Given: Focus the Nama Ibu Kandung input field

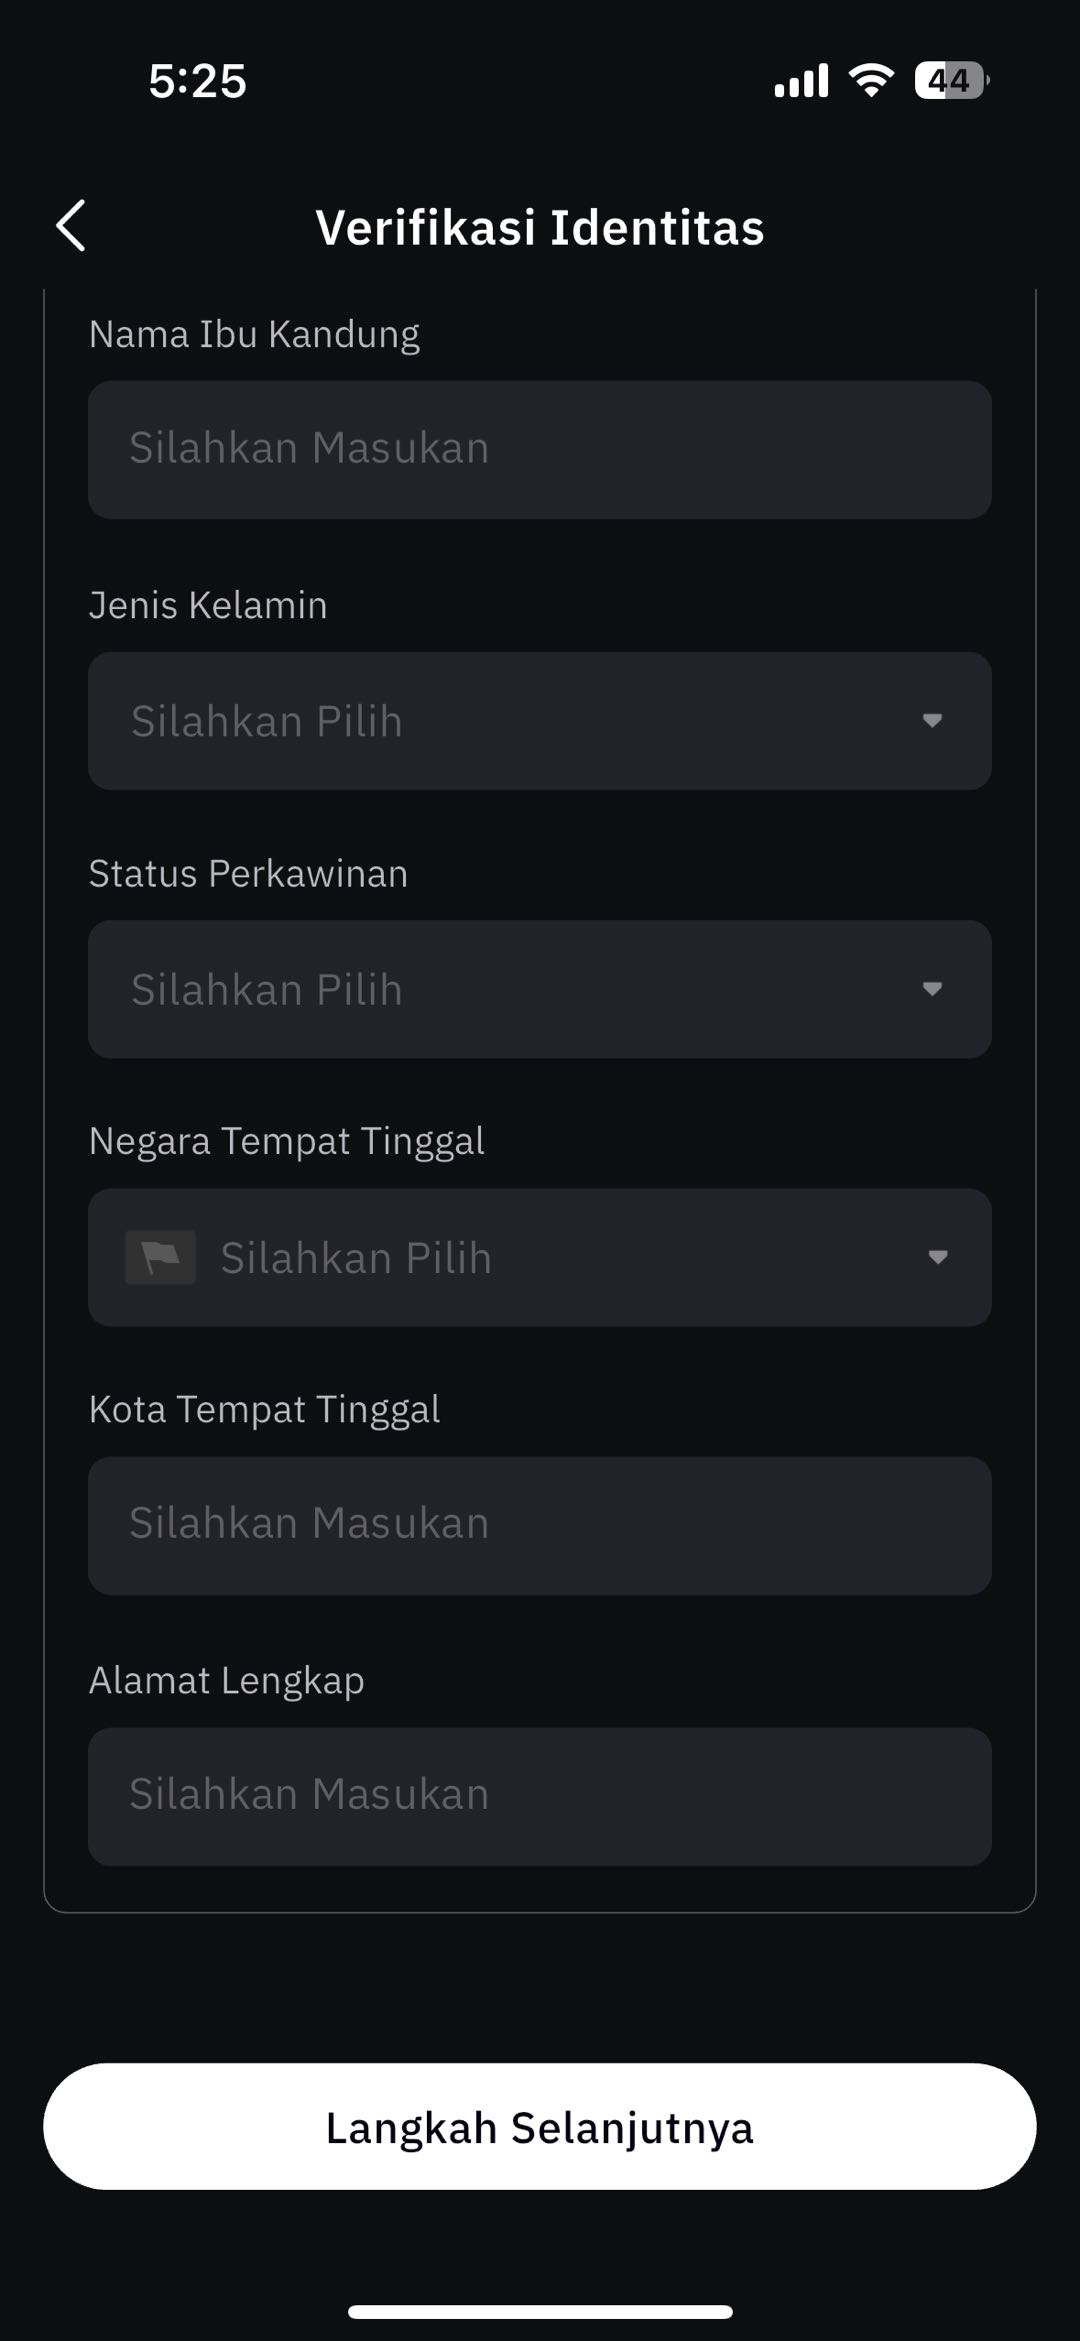Looking at the screenshot, I should (540, 449).
